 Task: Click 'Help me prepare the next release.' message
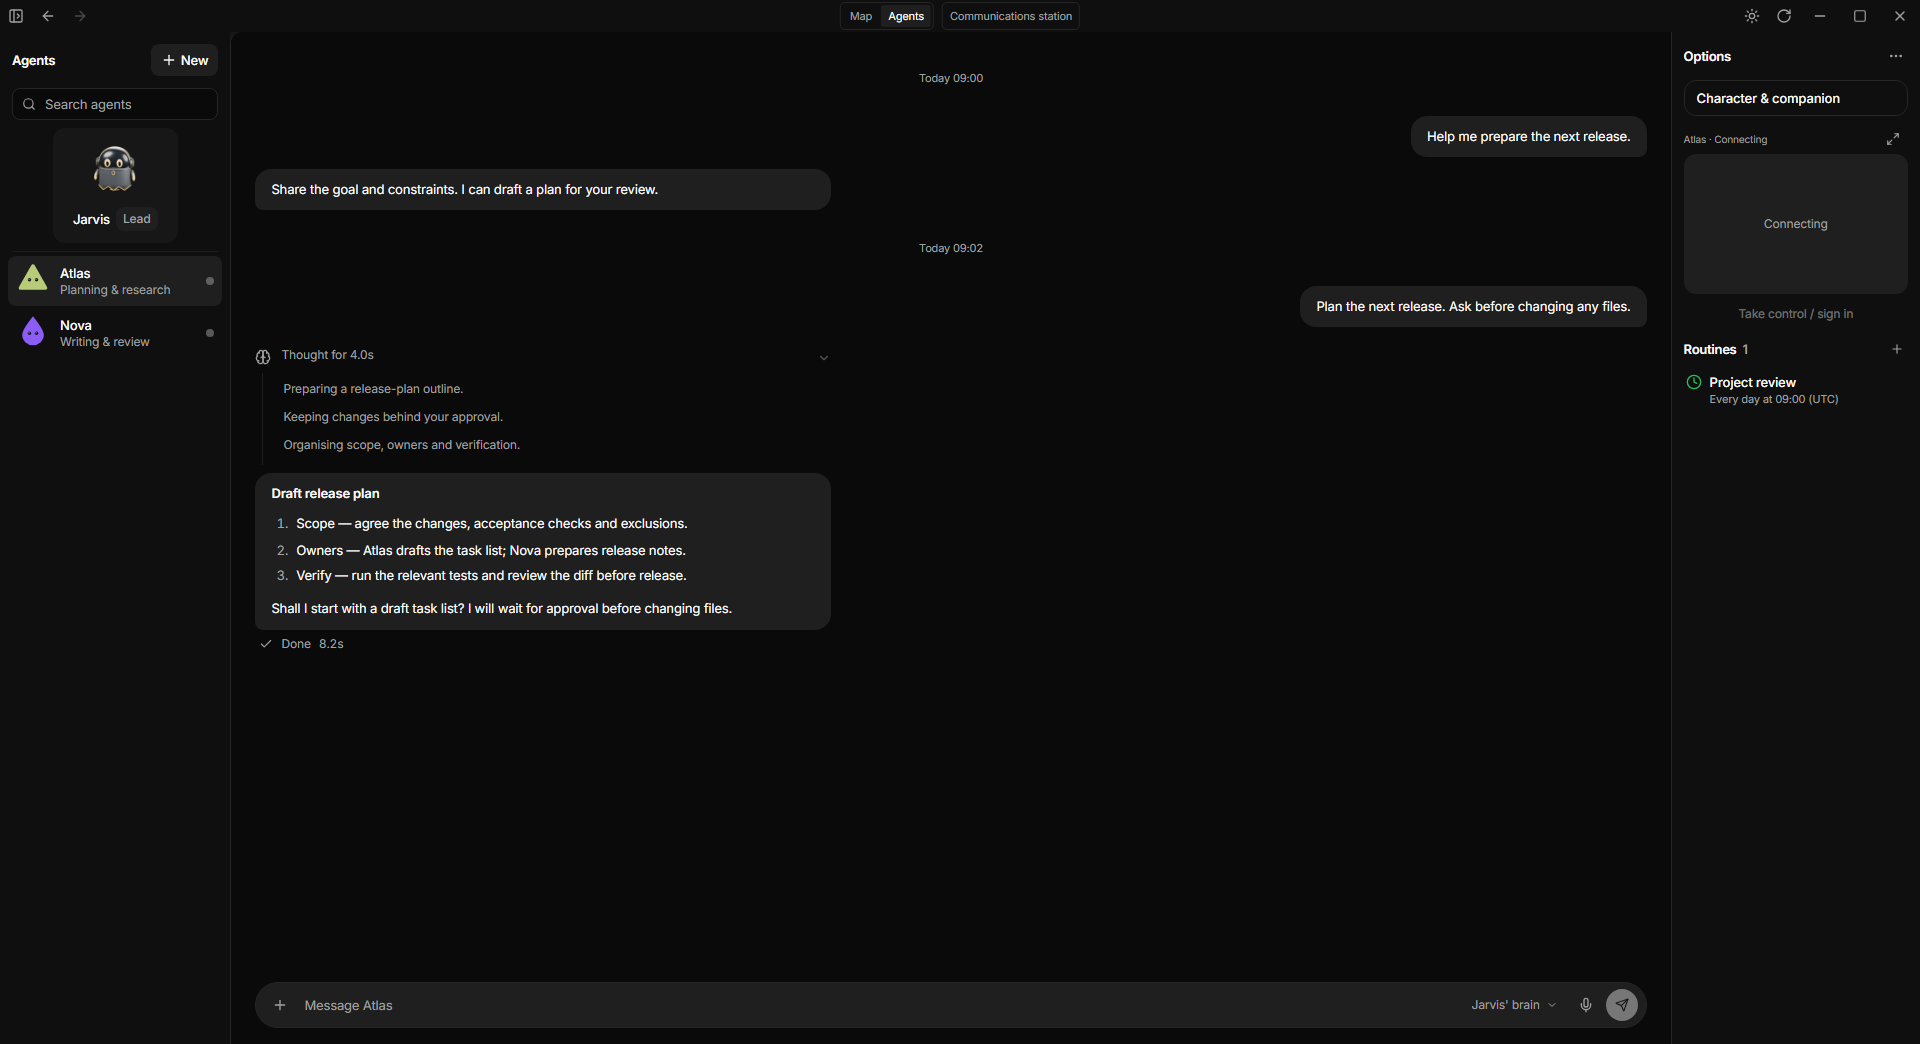pos(1528,137)
